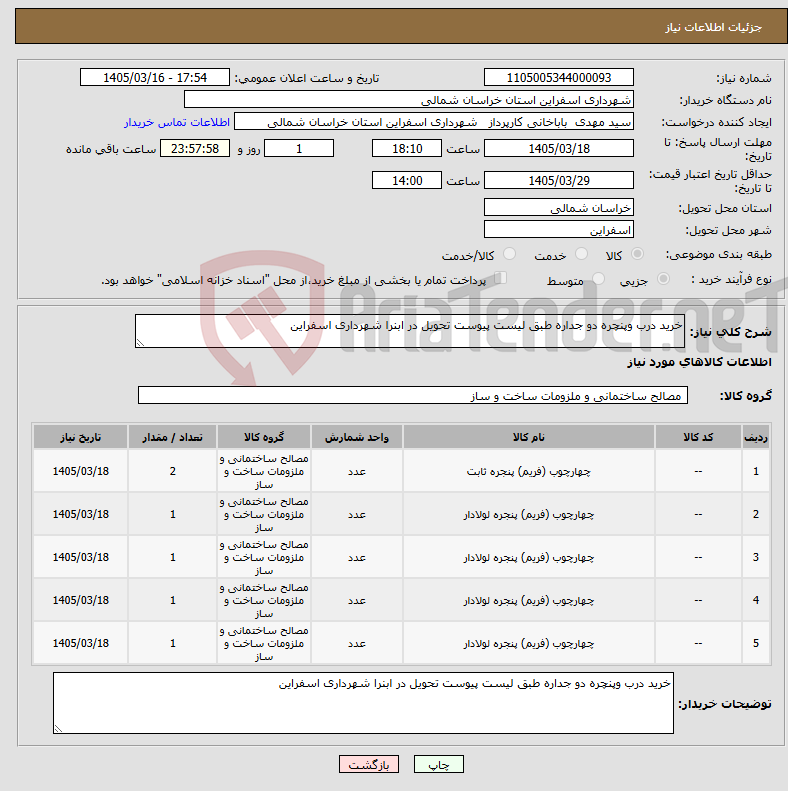Click the واحد شمارش column header
The width and height of the screenshot is (788, 791).
point(357,437)
